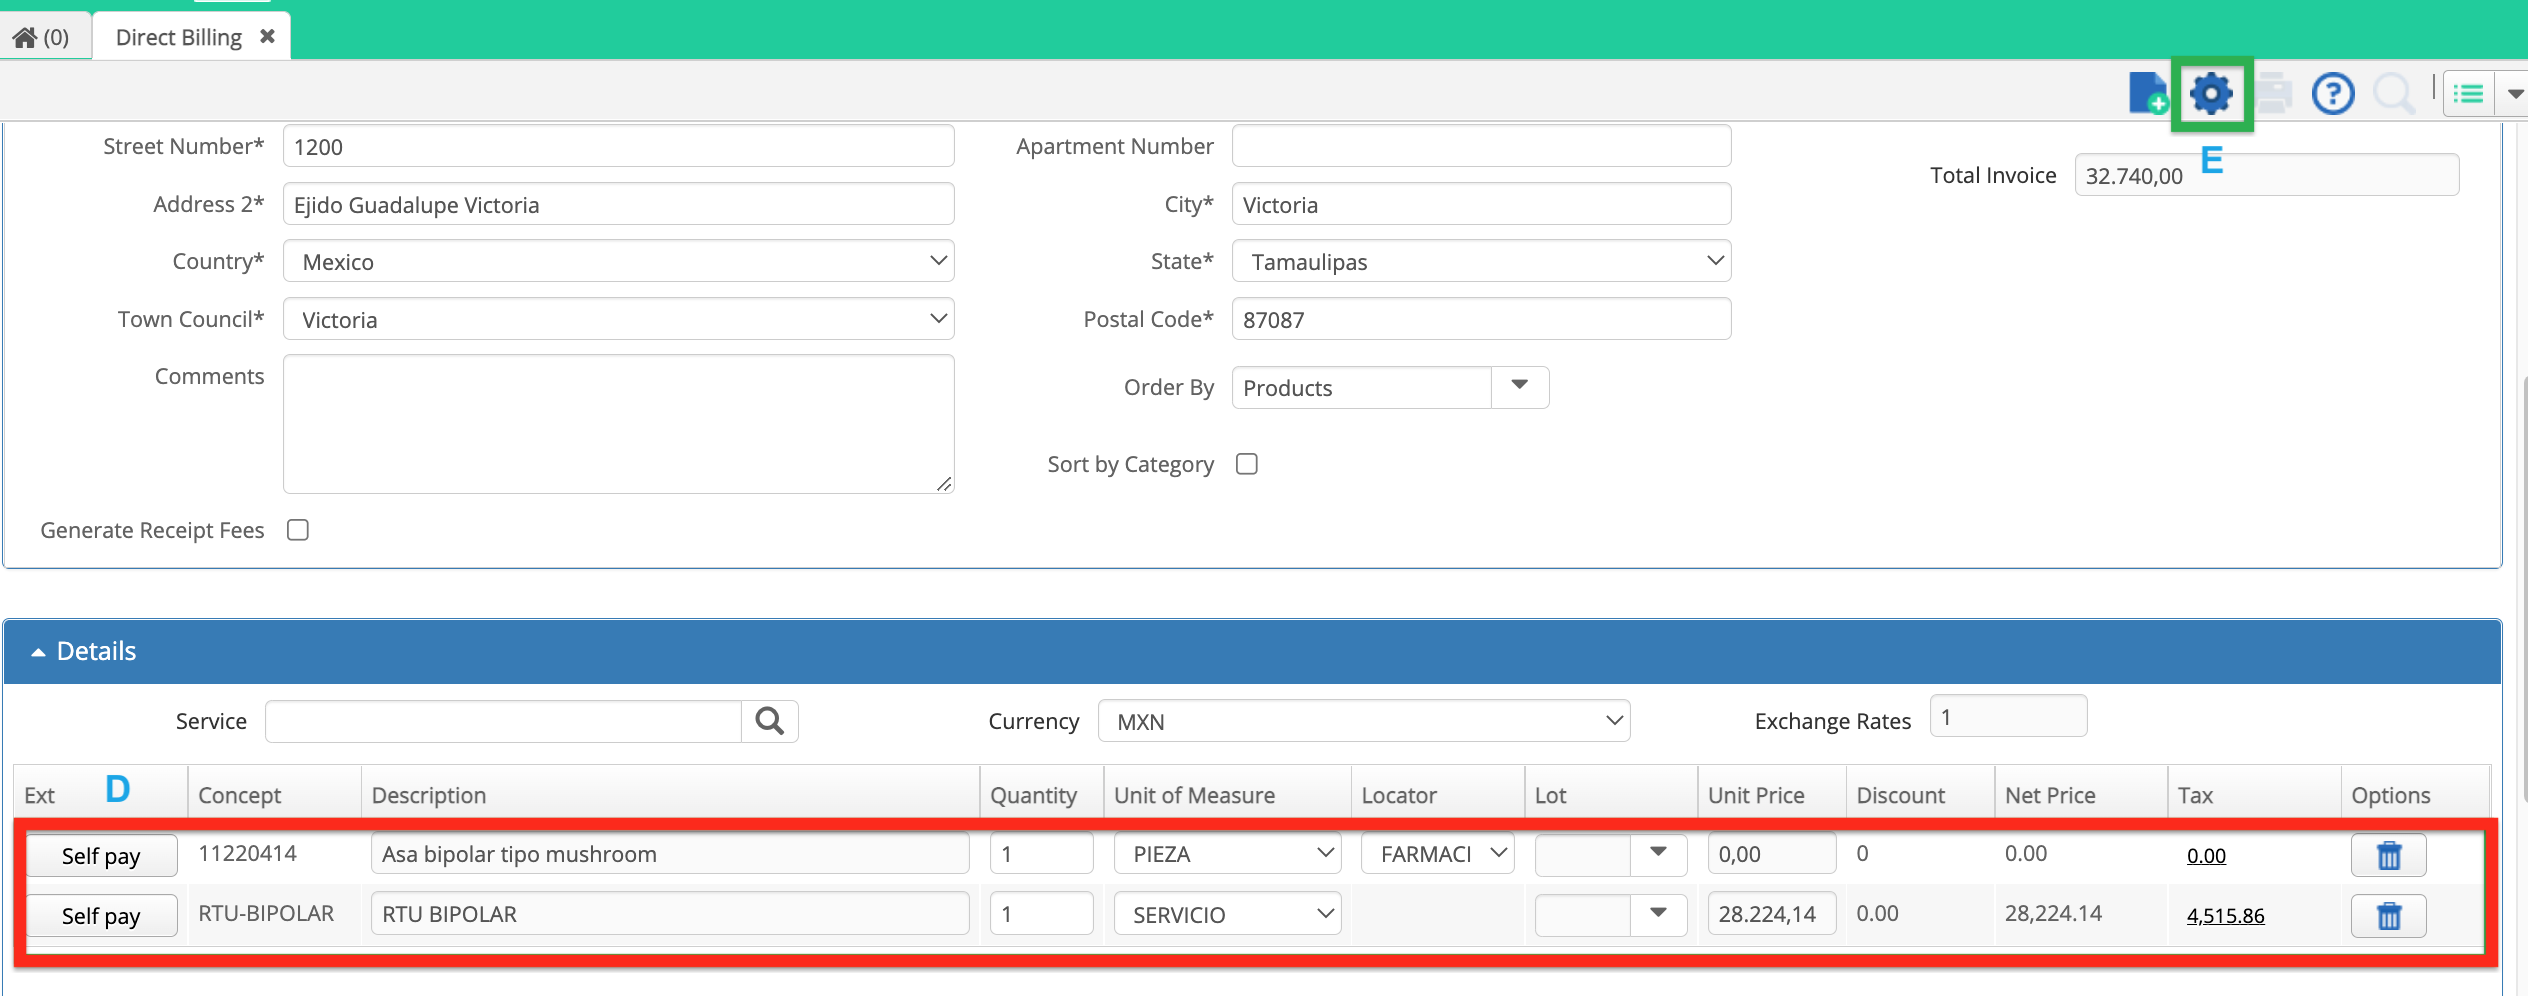Click the new document icon in toolbar
Viewport: 2528px width, 996px height.
tap(2147, 94)
